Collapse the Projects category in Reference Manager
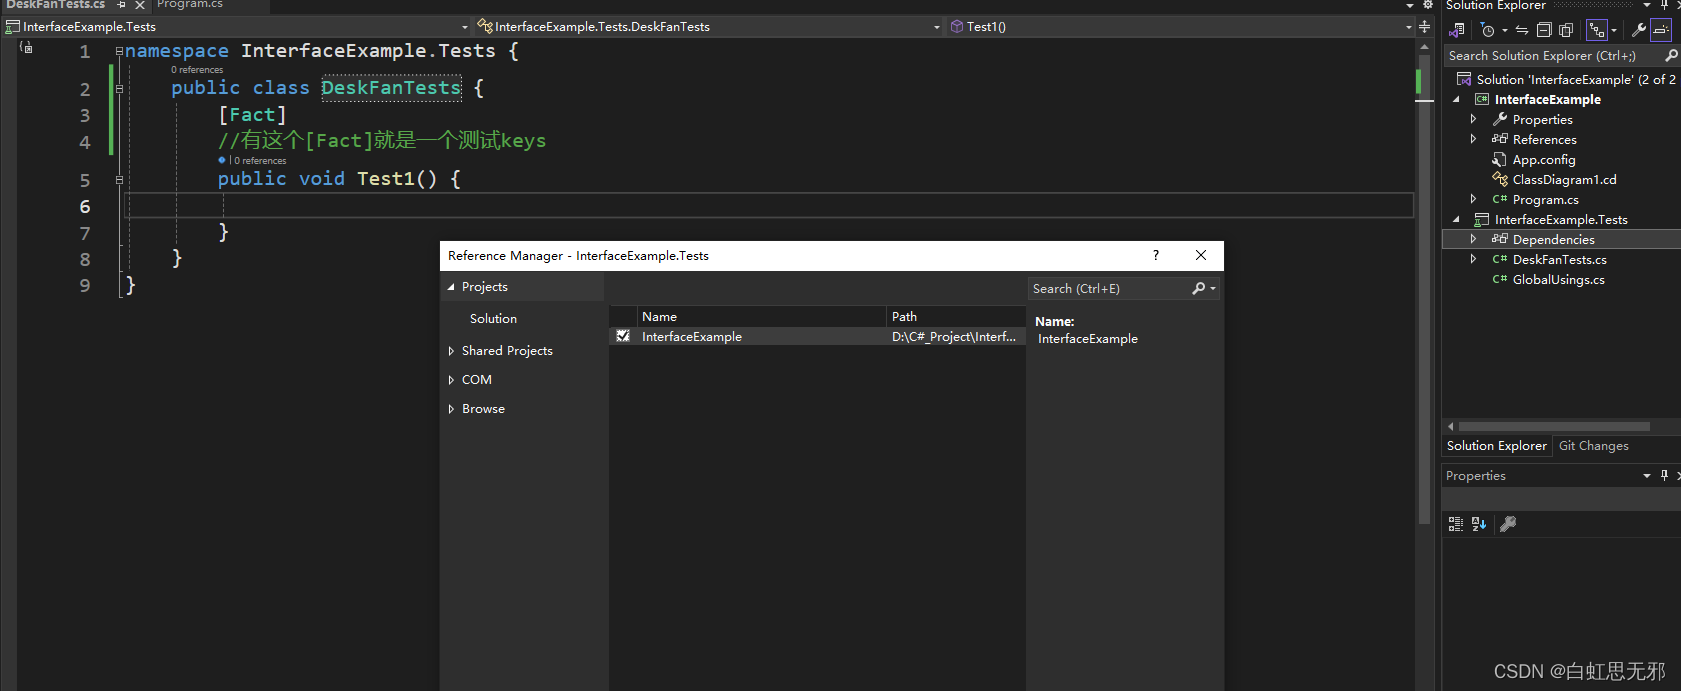Image resolution: width=1681 pixels, height=691 pixels. pos(451,287)
